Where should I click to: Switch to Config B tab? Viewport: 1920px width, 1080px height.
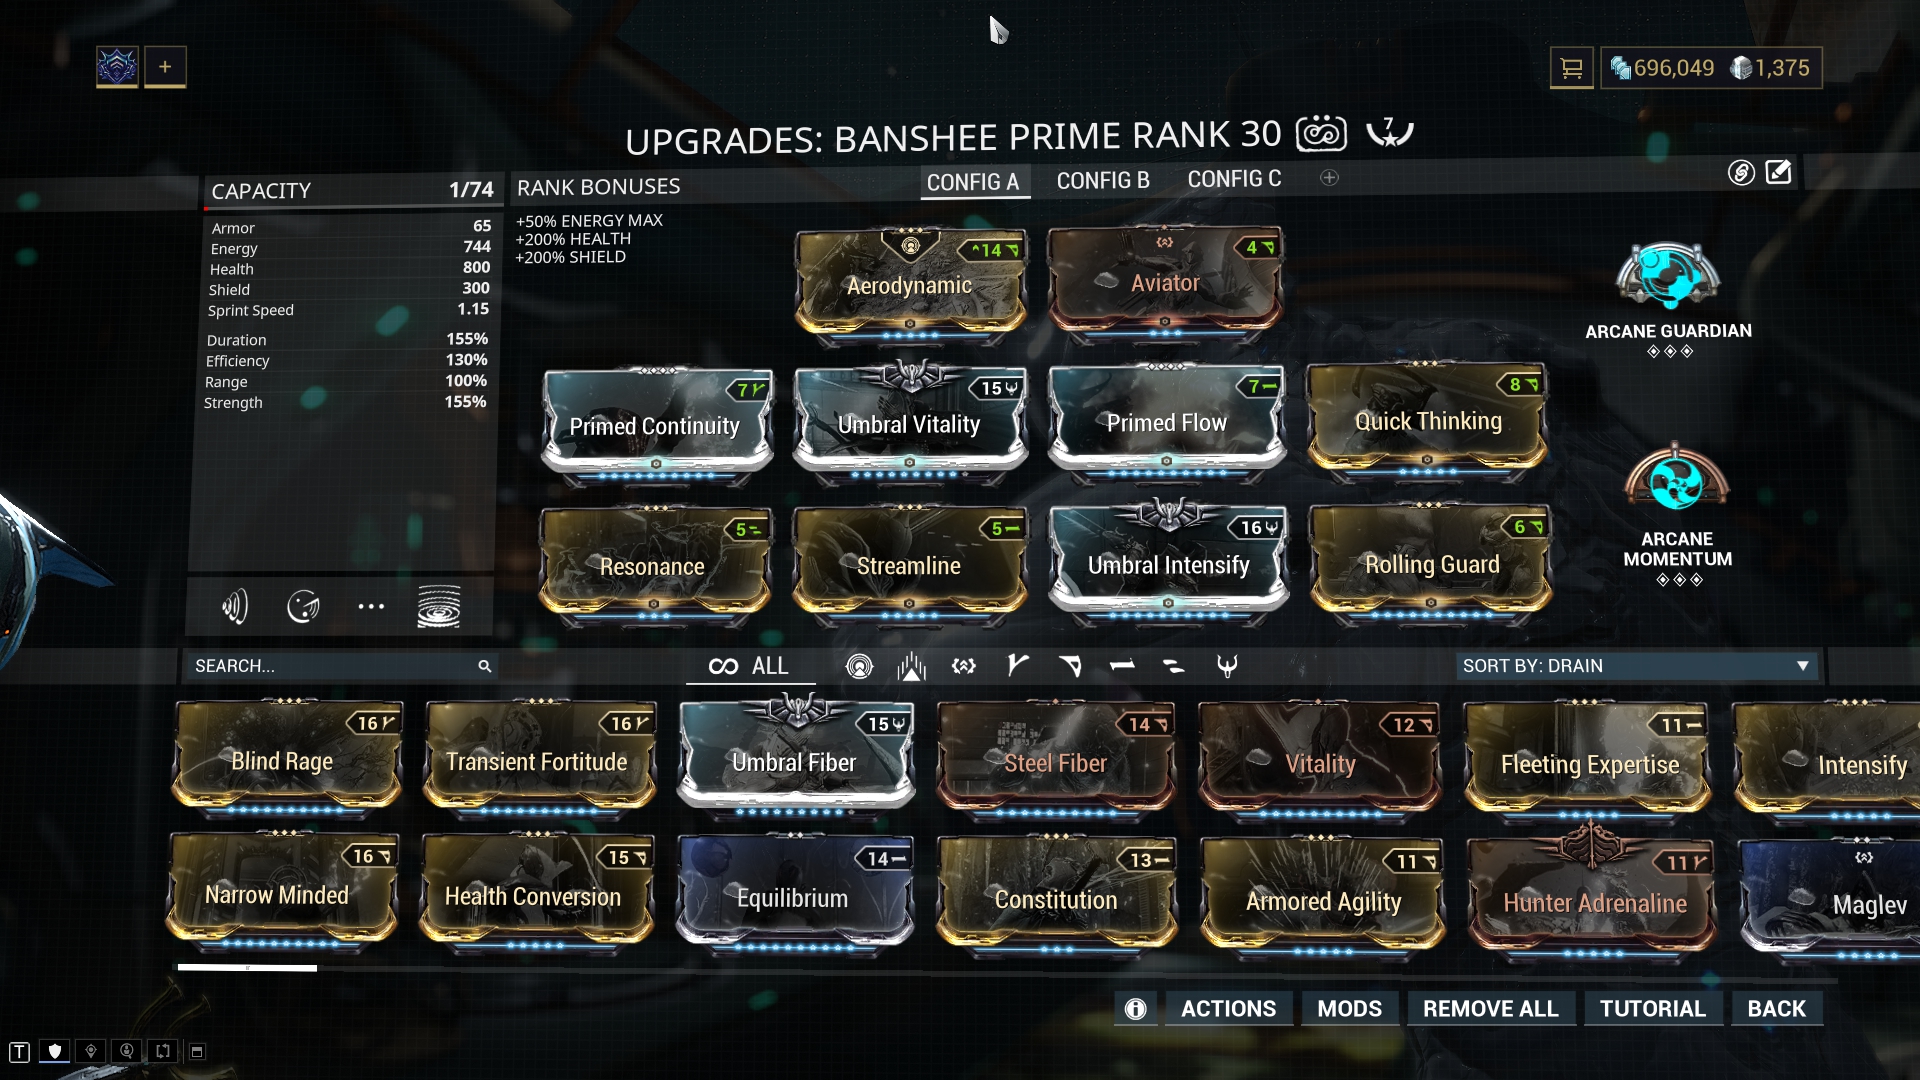click(x=1103, y=181)
